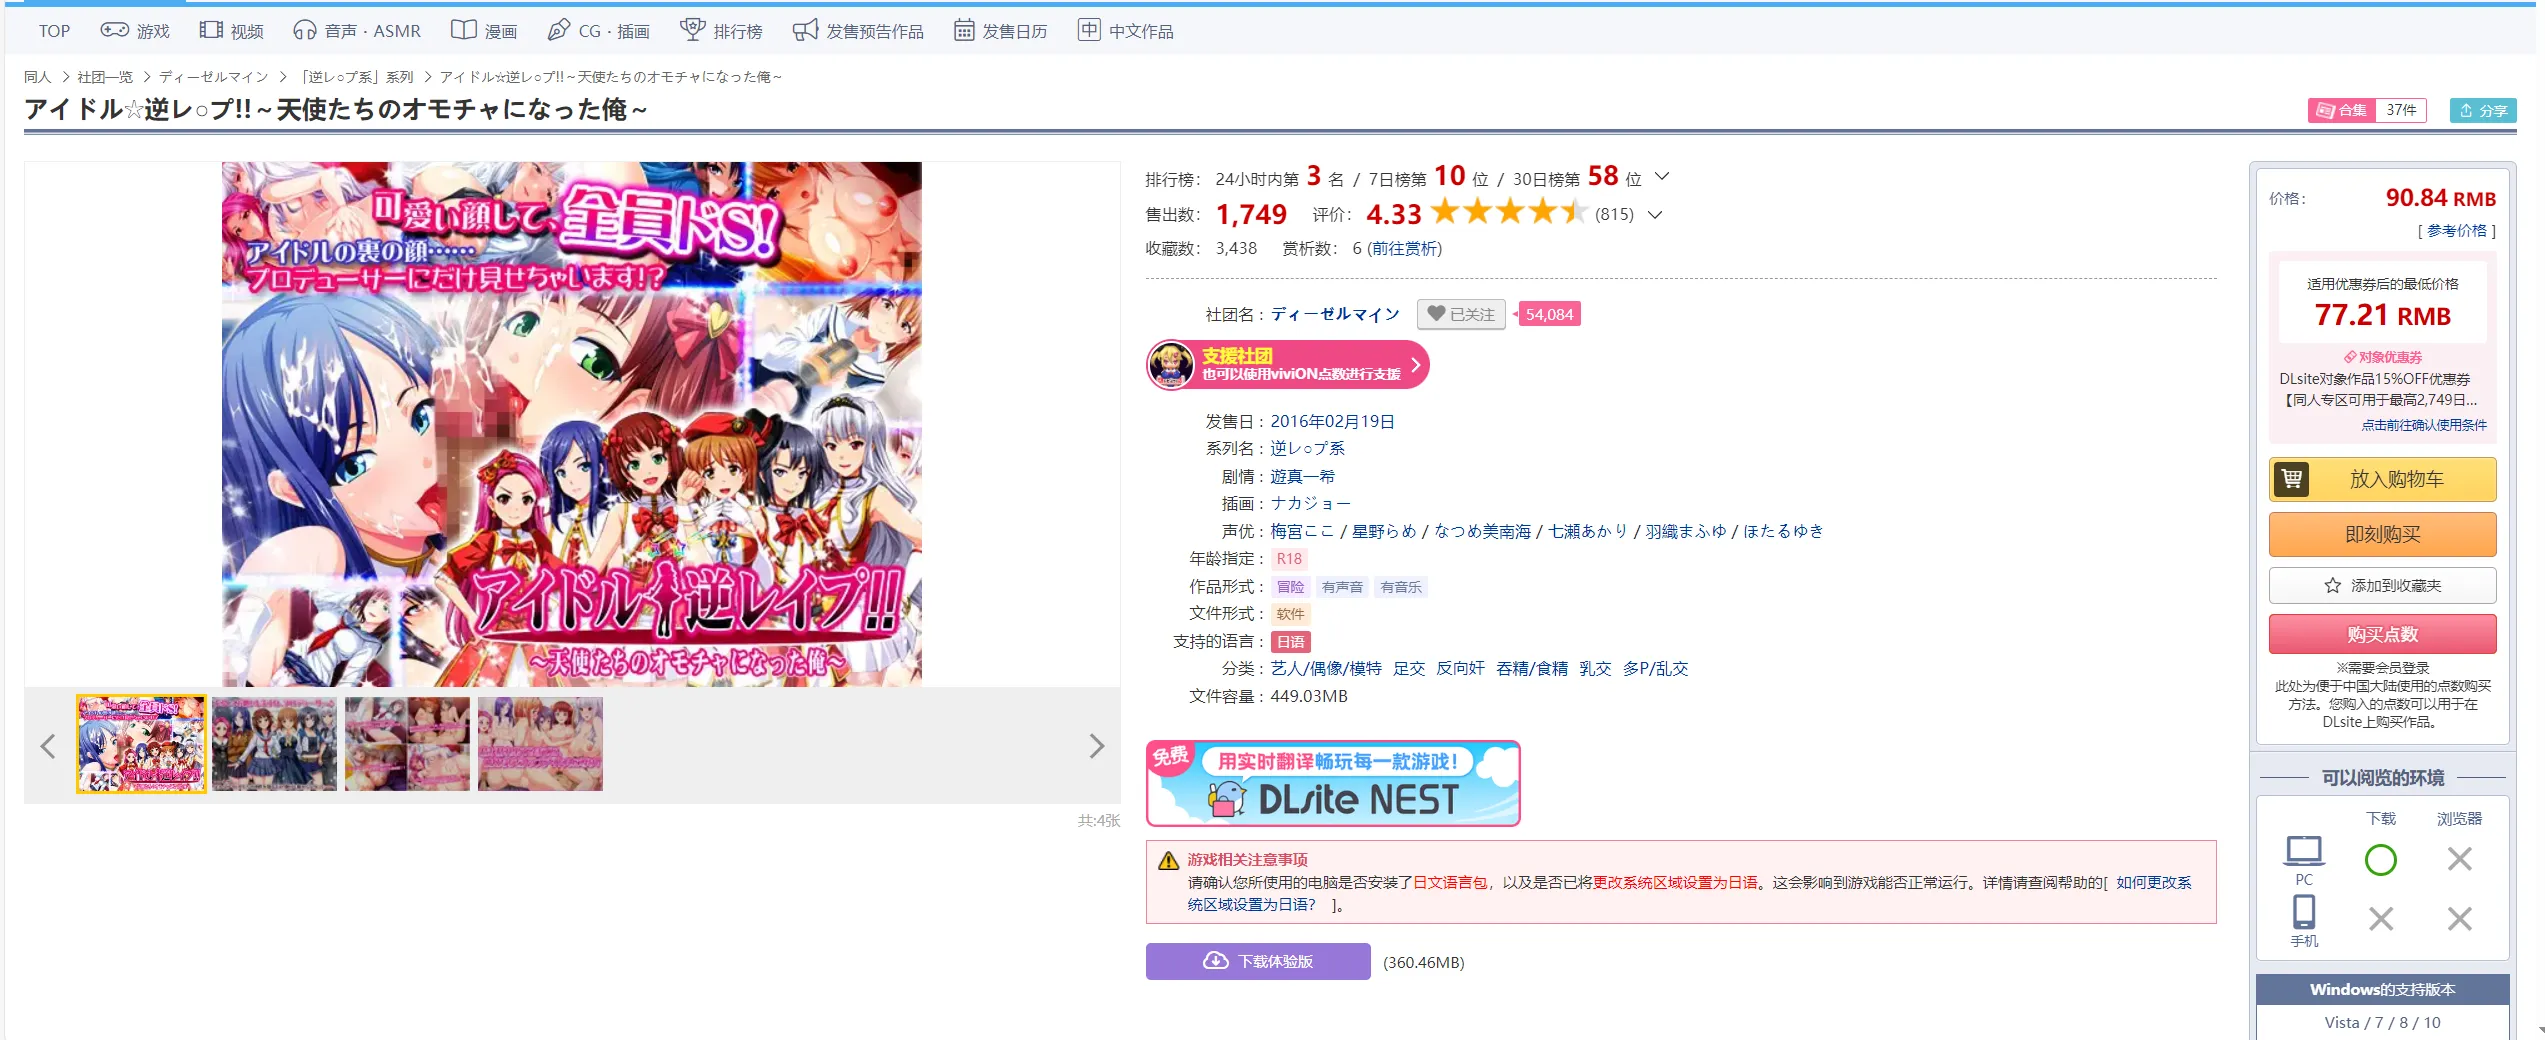This screenshot has height=1040, width=2545.
Task: Expand the ranking details chevron
Action: pyautogui.click(x=1662, y=177)
